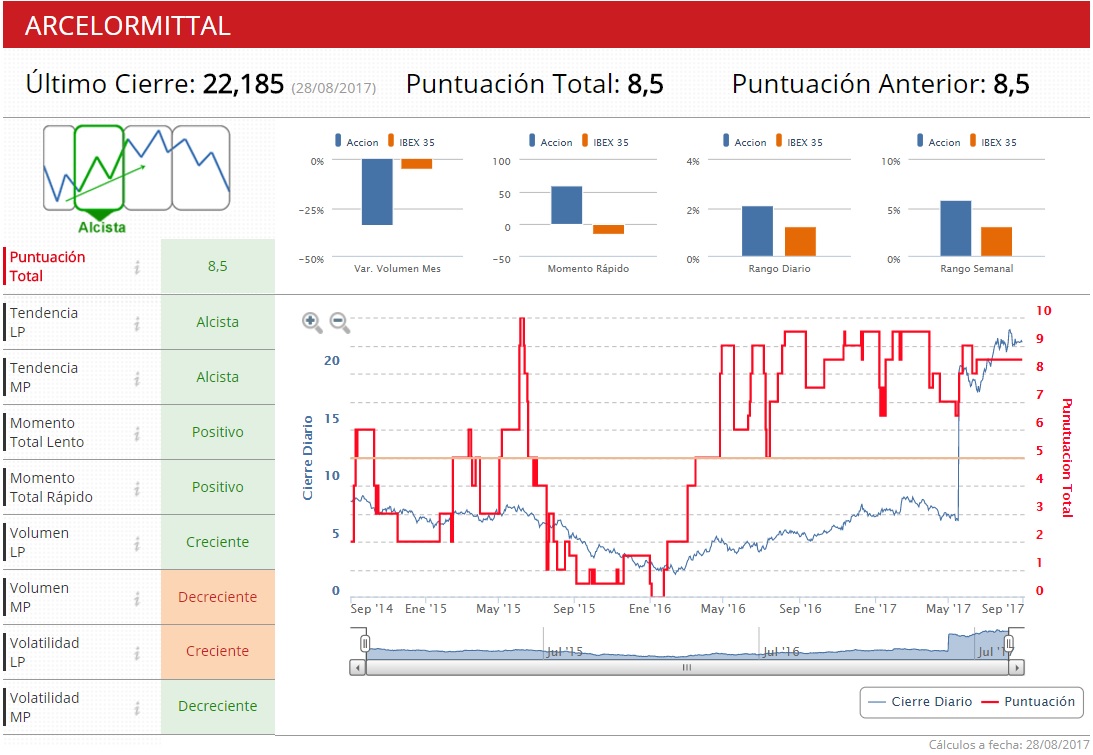
Task: Click the orange IBEX 35 bar in Rango Semanal
Action: click(996, 242)
